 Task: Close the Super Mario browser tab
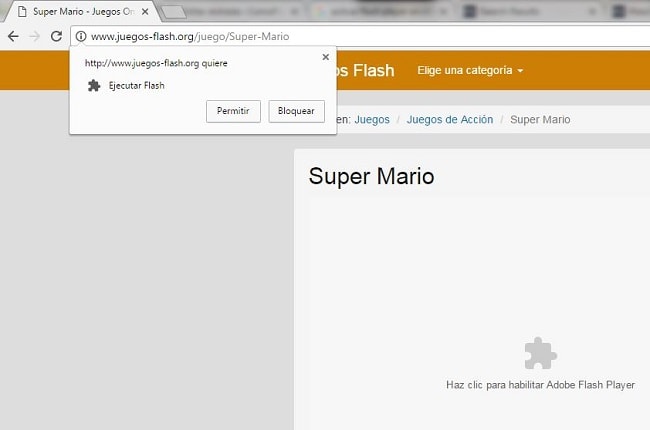145,12
